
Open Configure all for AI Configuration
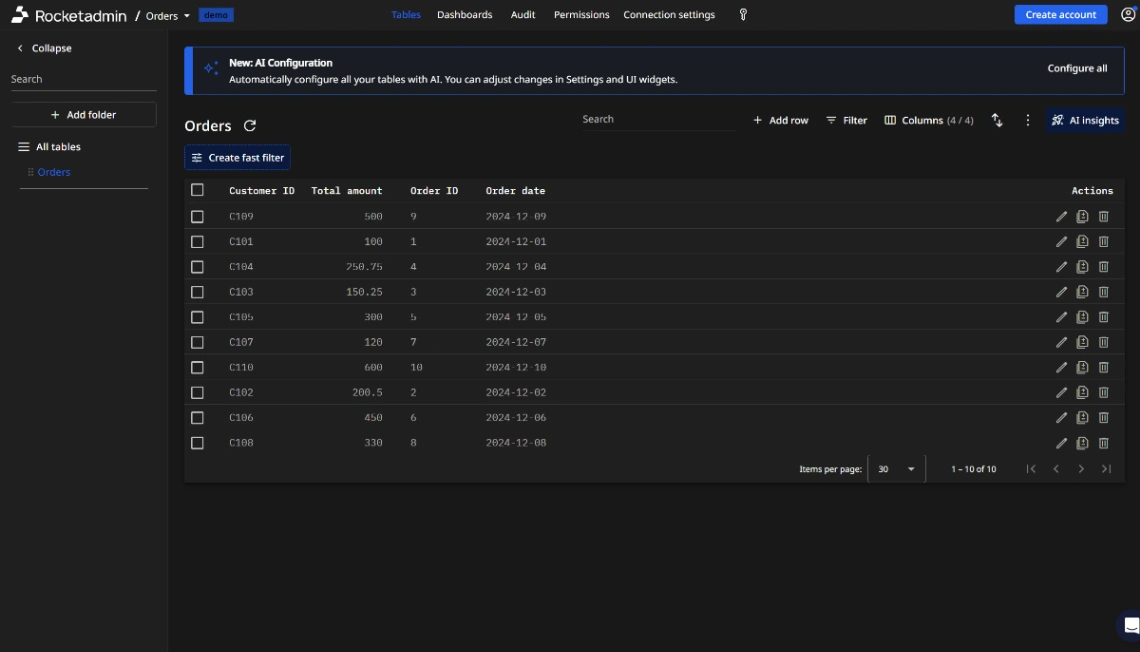point(1077,68)
